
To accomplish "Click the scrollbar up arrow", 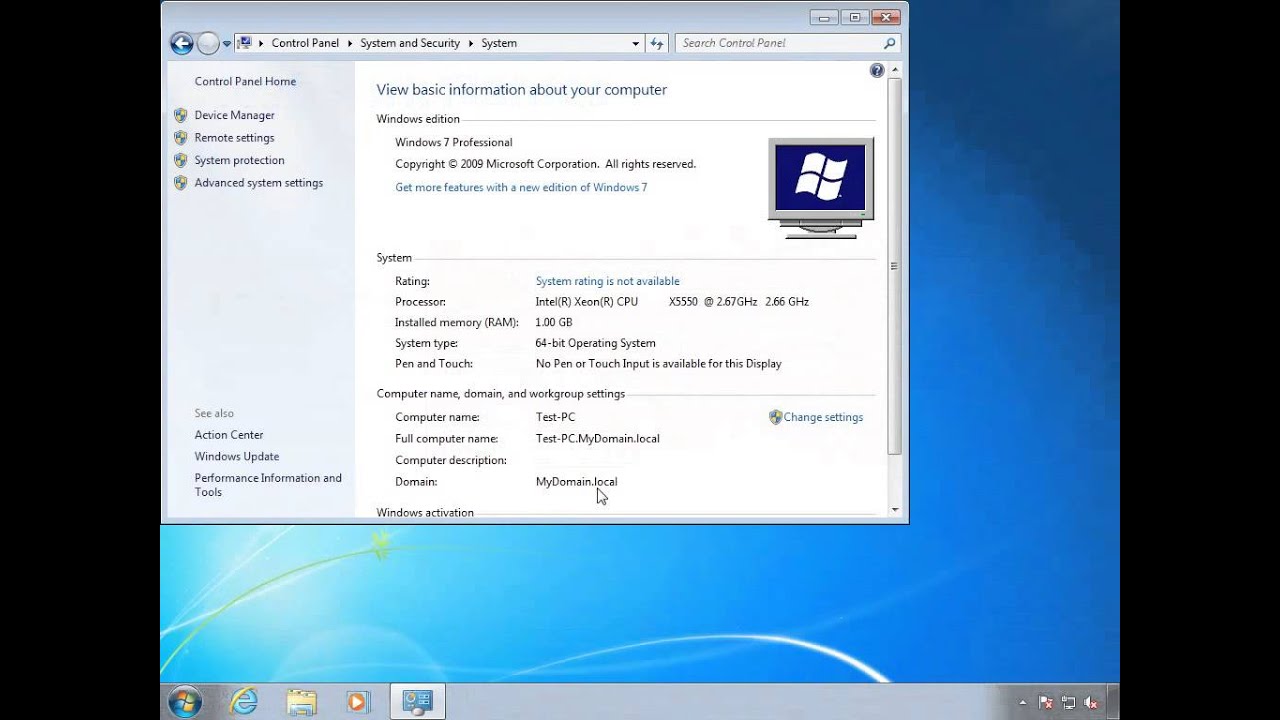I will tap(894, 70).
